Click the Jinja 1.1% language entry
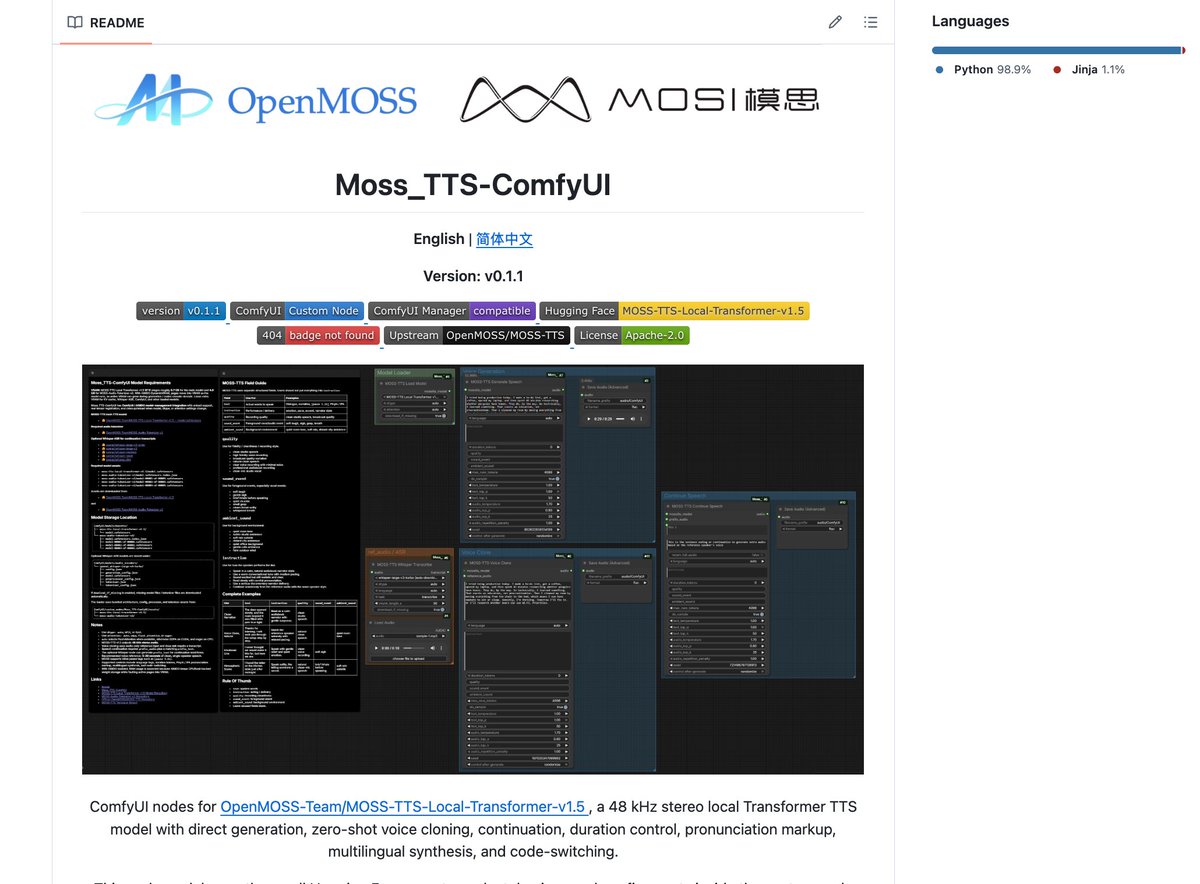The image size is (1200, 884). pyautogui.click(x=1088, y=70)
